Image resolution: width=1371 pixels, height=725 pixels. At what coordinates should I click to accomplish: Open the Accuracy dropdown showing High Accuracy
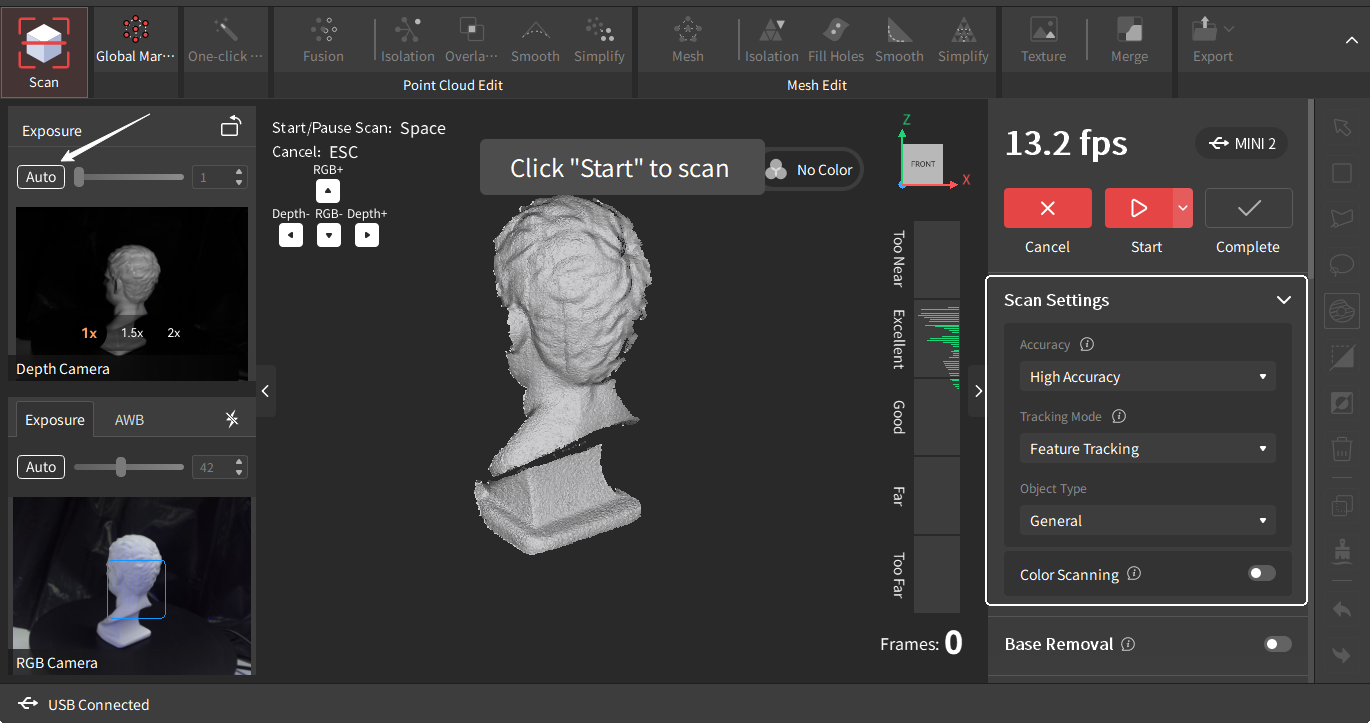[x=1147, y=376]
